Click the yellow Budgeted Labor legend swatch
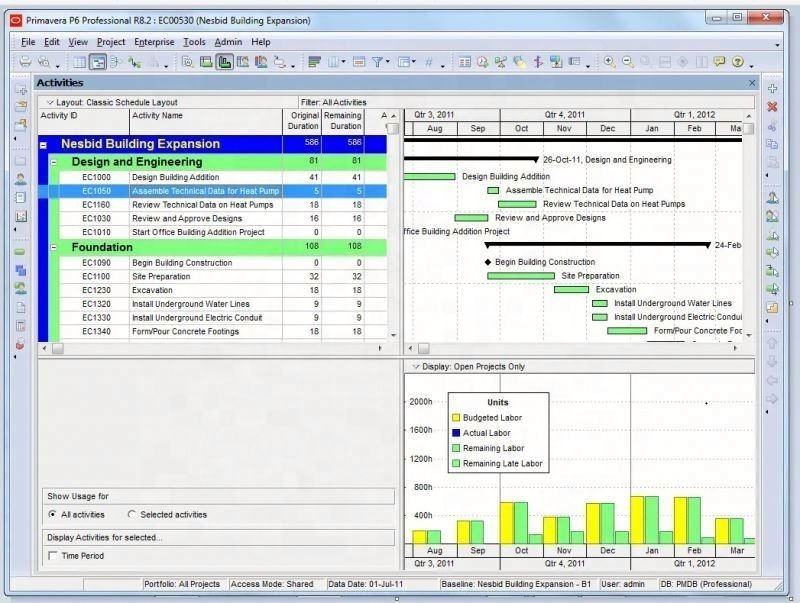The width and height of the screenshot is (800, 603). (455, 418)
